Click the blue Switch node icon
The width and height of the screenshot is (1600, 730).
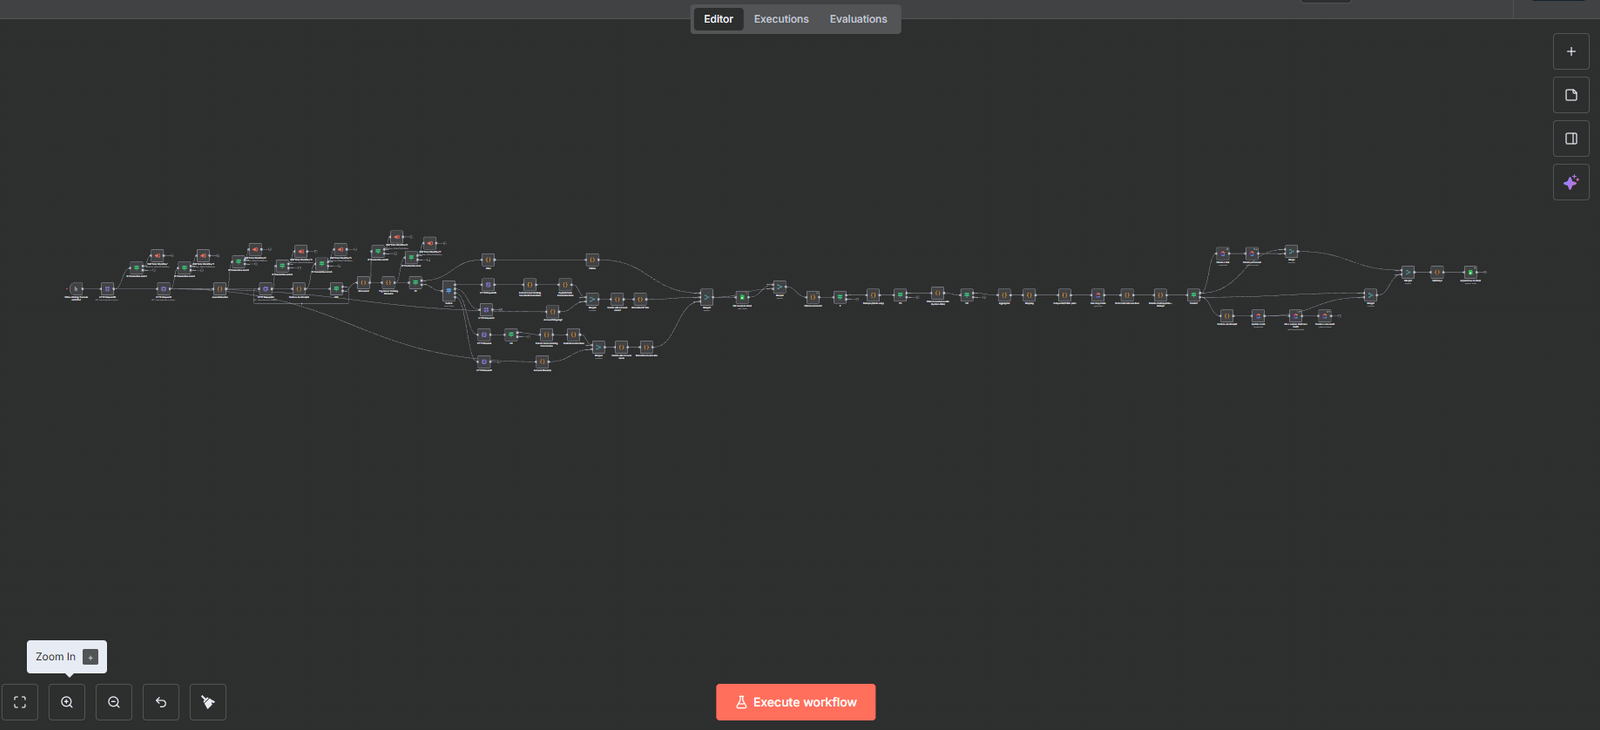(x=449, y=291)
